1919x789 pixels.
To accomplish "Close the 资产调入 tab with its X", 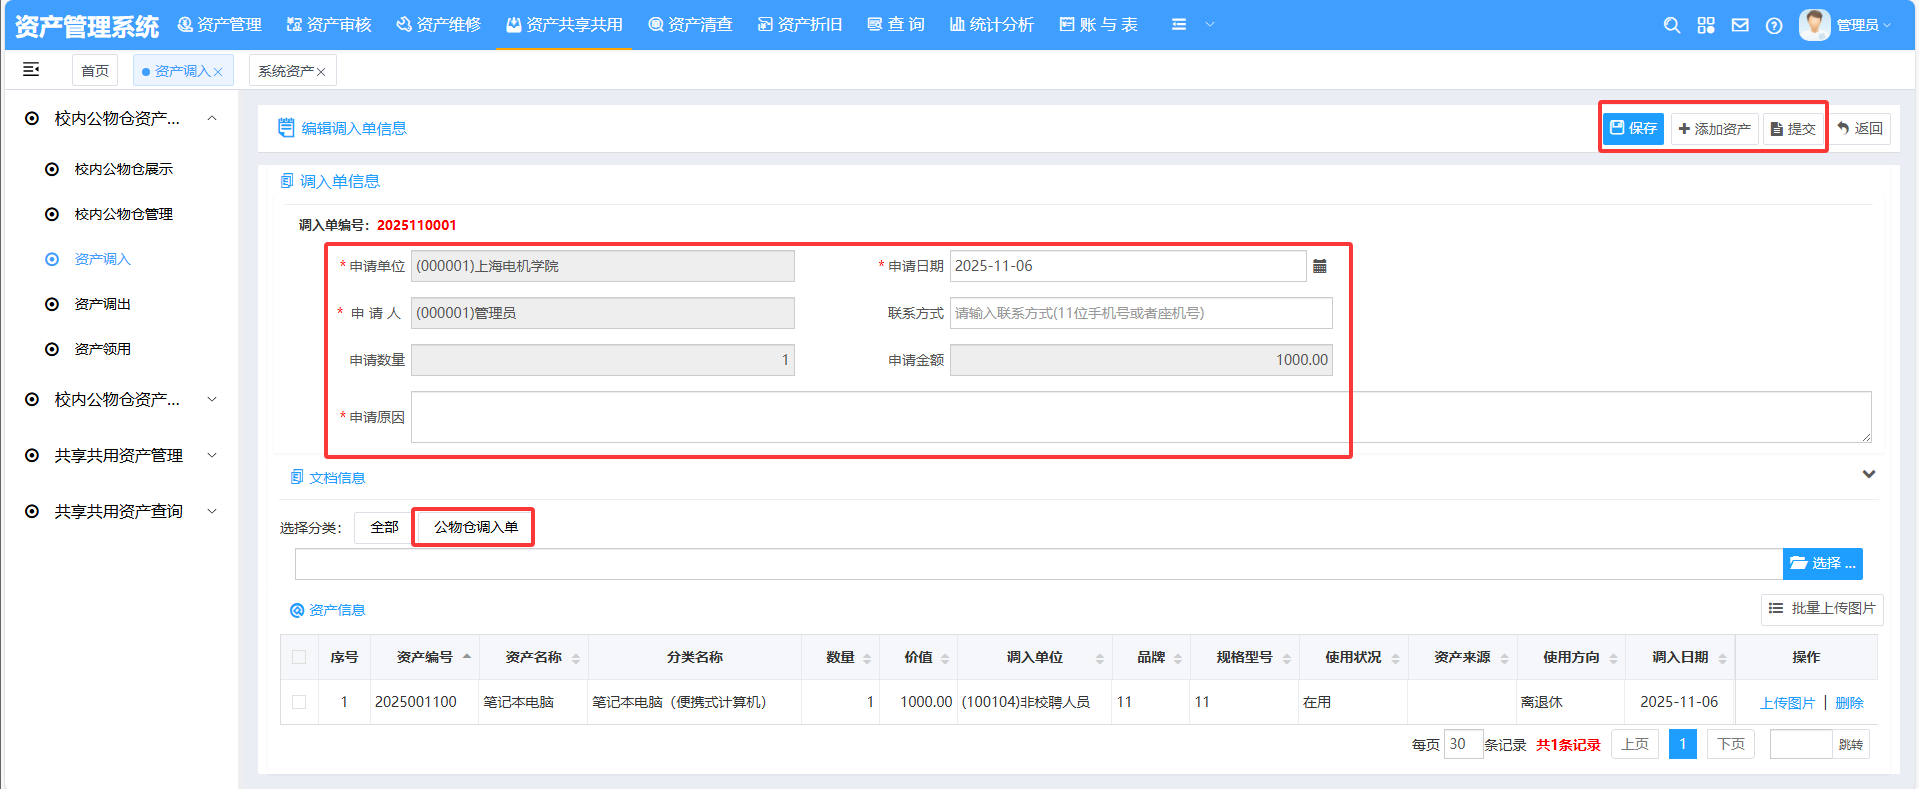I will coord(218,72).
